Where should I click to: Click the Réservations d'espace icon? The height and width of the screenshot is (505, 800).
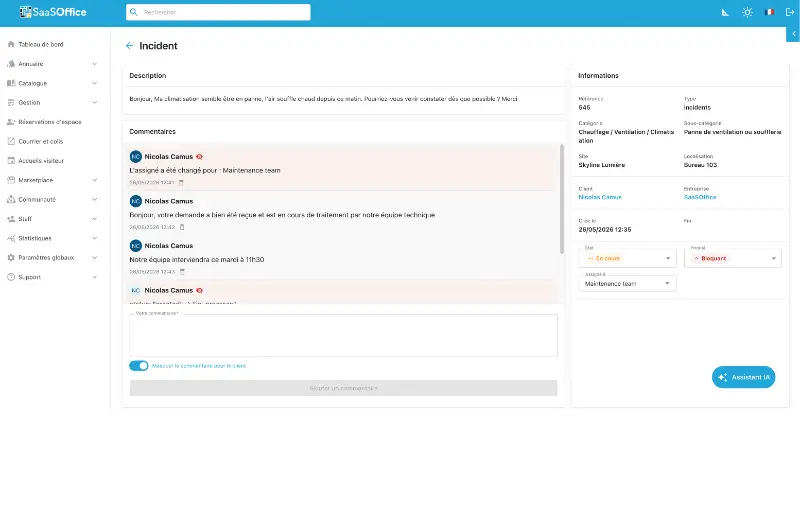click(11, 122)
